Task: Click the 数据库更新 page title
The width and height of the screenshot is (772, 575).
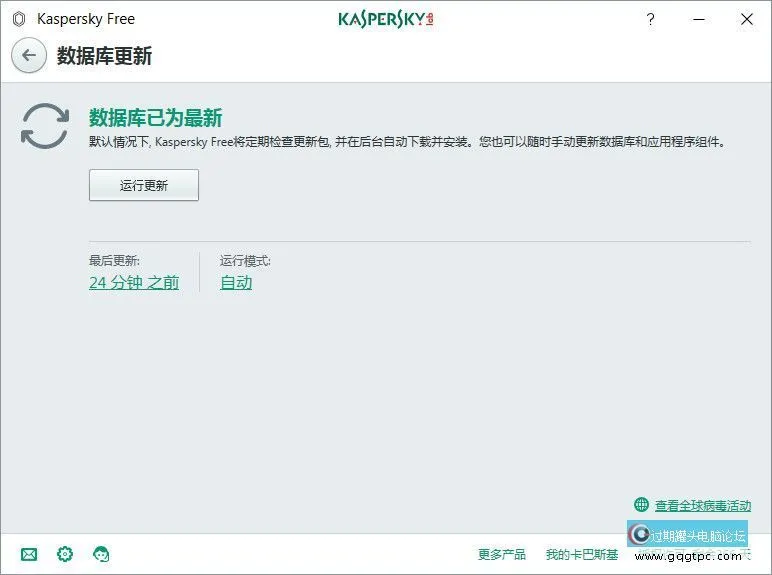Action: 104,56
